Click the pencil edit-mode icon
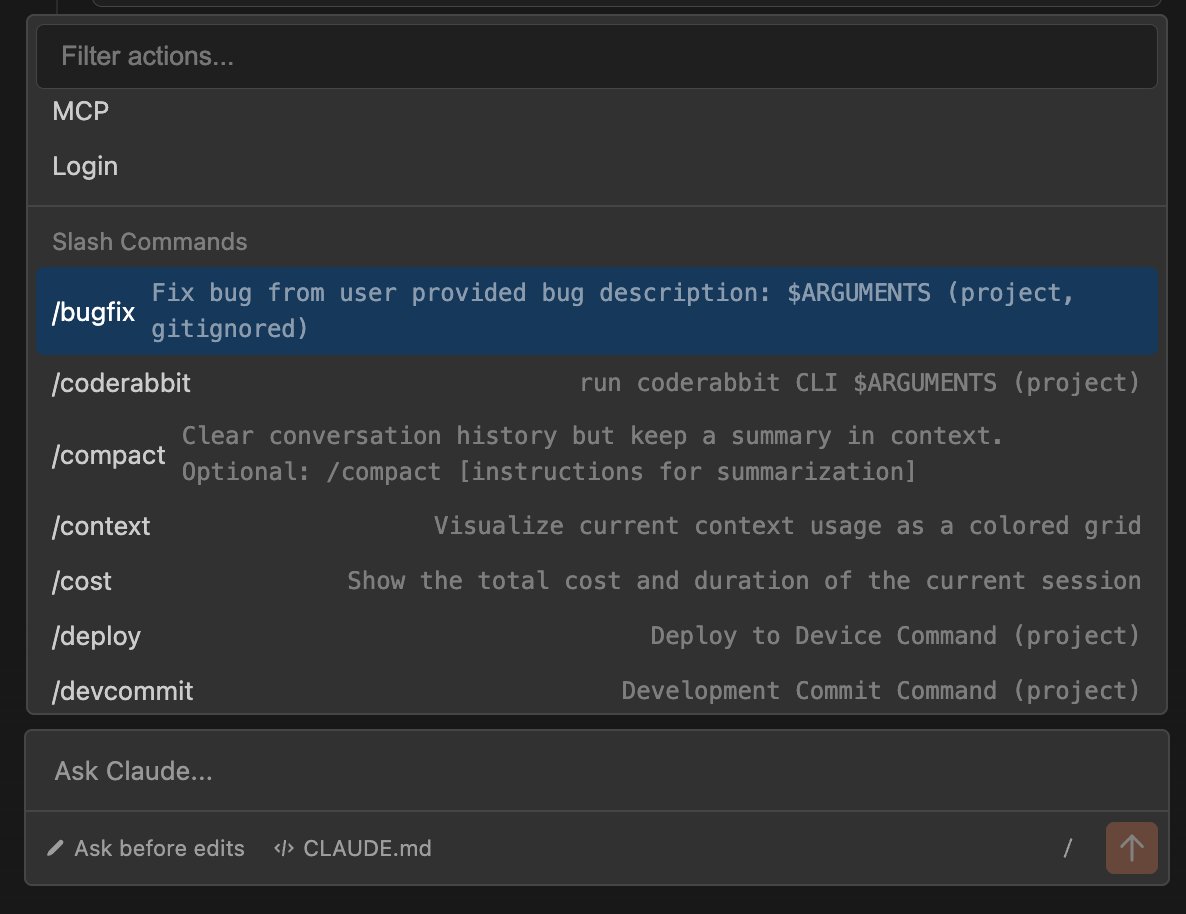 point(55,848)
